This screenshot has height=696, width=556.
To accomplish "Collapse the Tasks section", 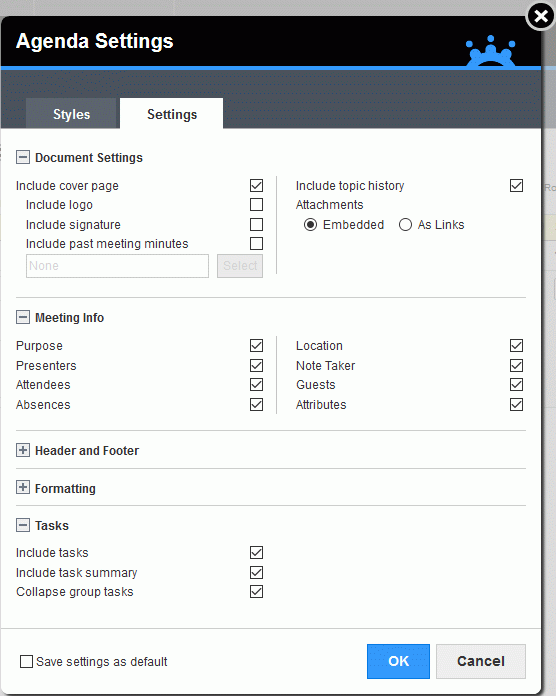I will click(x=23, y=525).
